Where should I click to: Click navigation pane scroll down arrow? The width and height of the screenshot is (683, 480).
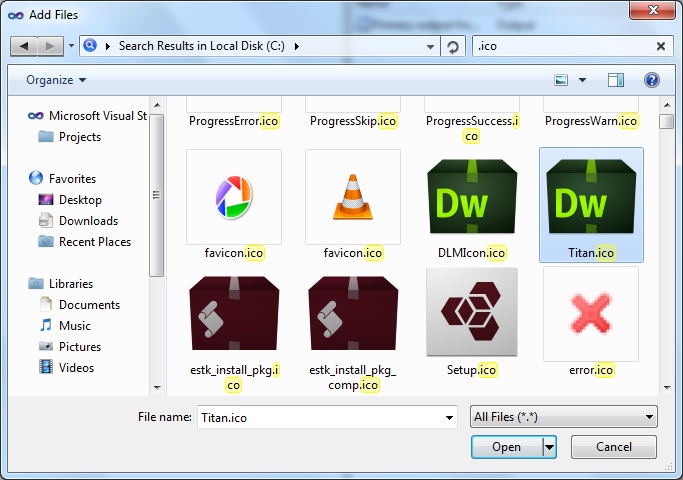coord(157,387)
